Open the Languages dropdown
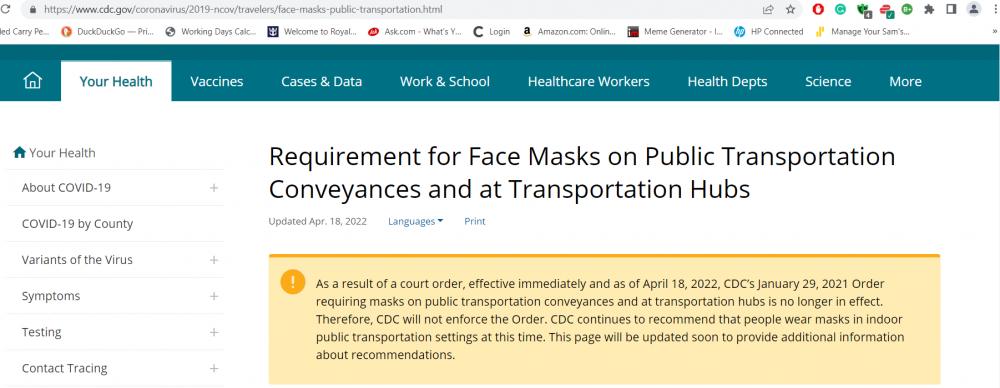The width and height of the screenshot is (1000, 388). coord(416,221)
